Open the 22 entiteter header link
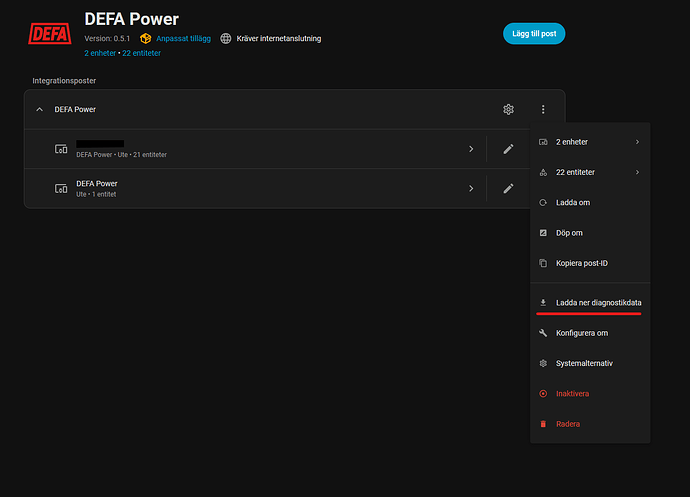690x497 pixels. point(141,53)
